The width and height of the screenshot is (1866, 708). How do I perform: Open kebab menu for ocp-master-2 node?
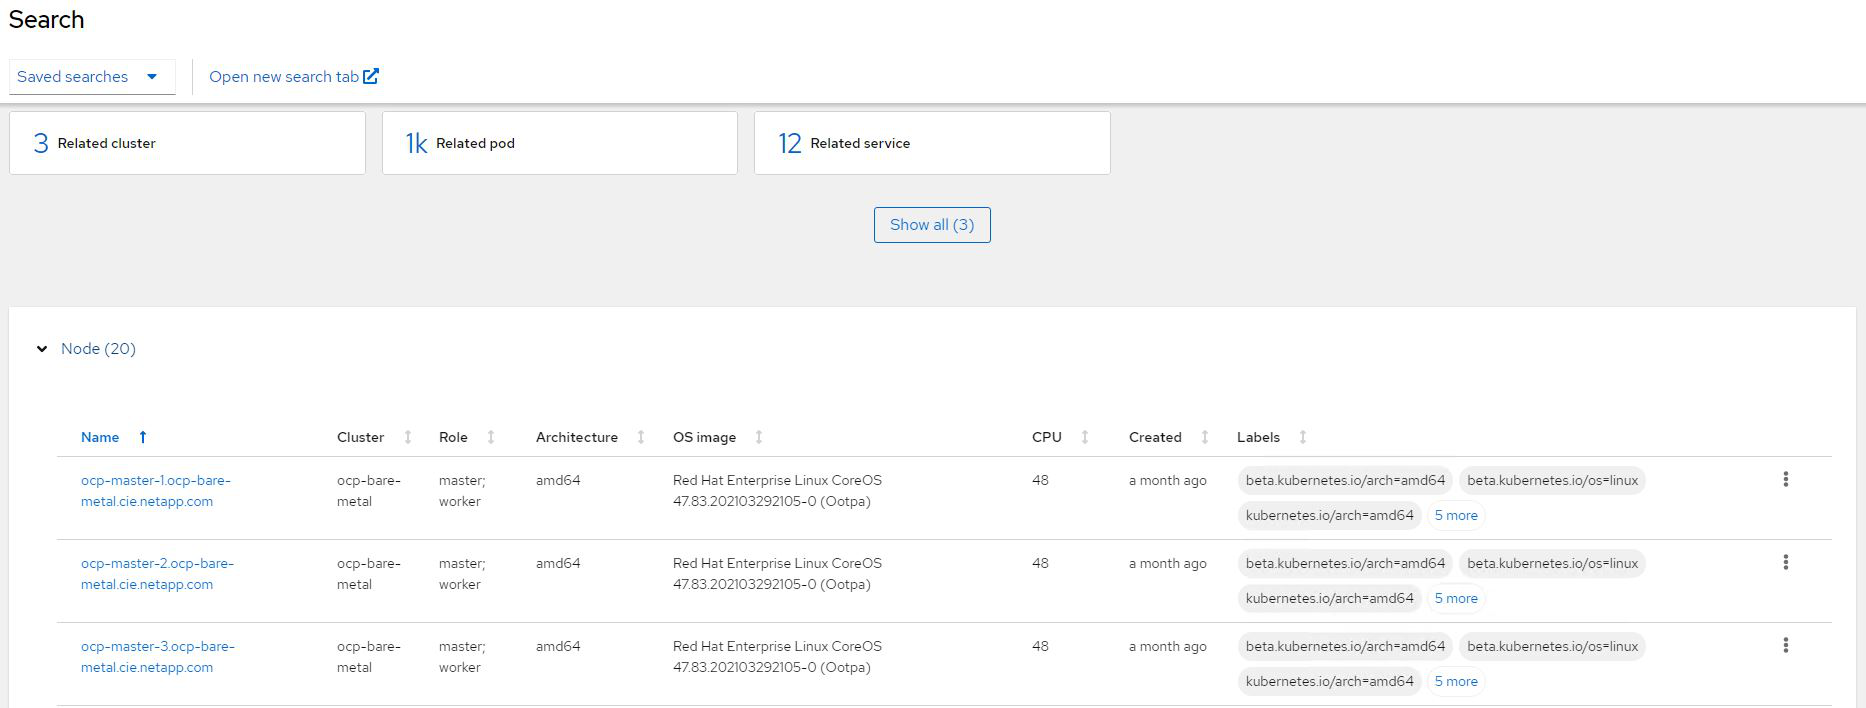coord(1785,563)
